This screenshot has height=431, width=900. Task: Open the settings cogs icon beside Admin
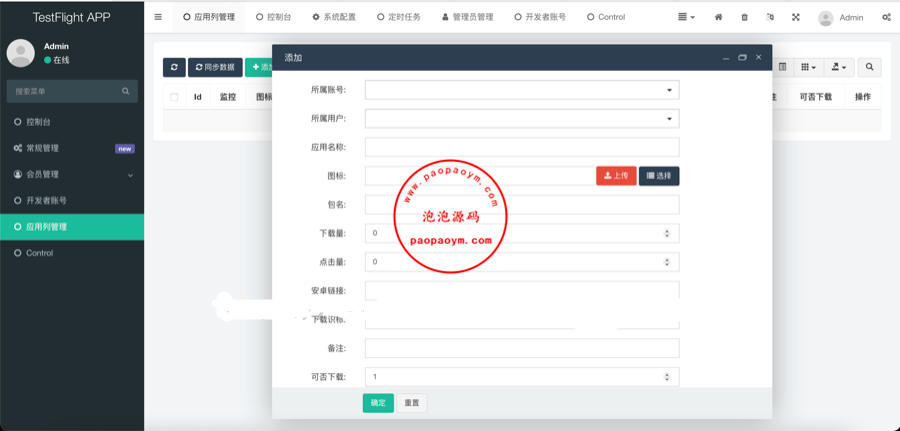point(886,17)
